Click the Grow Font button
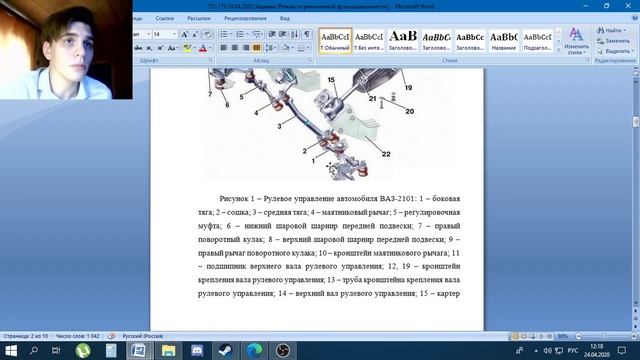The image size is (640, 360). (184, 34)
